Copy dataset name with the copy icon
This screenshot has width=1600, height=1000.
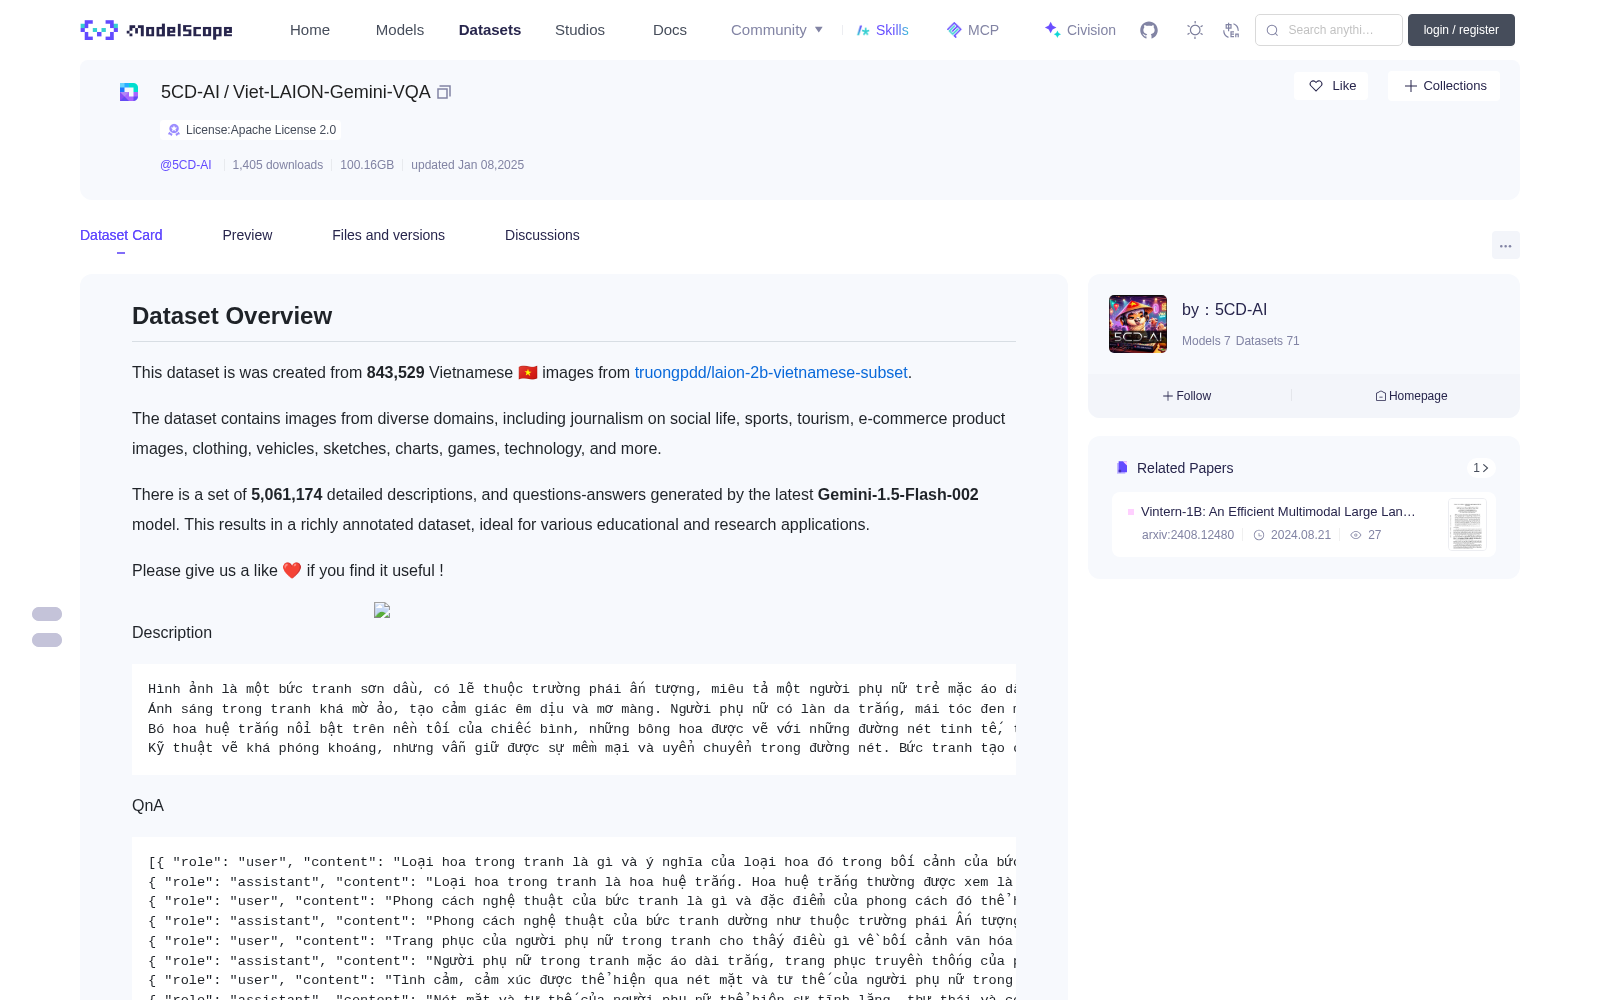444,92
